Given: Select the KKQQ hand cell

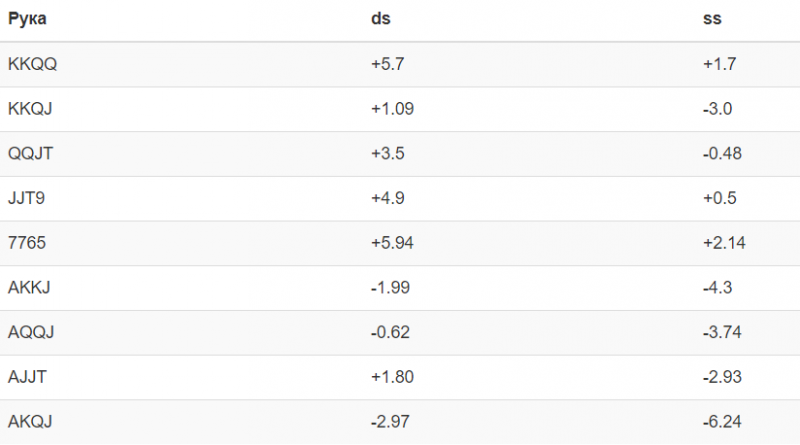Looking at the screenshot, I should [x=32, y=64].
